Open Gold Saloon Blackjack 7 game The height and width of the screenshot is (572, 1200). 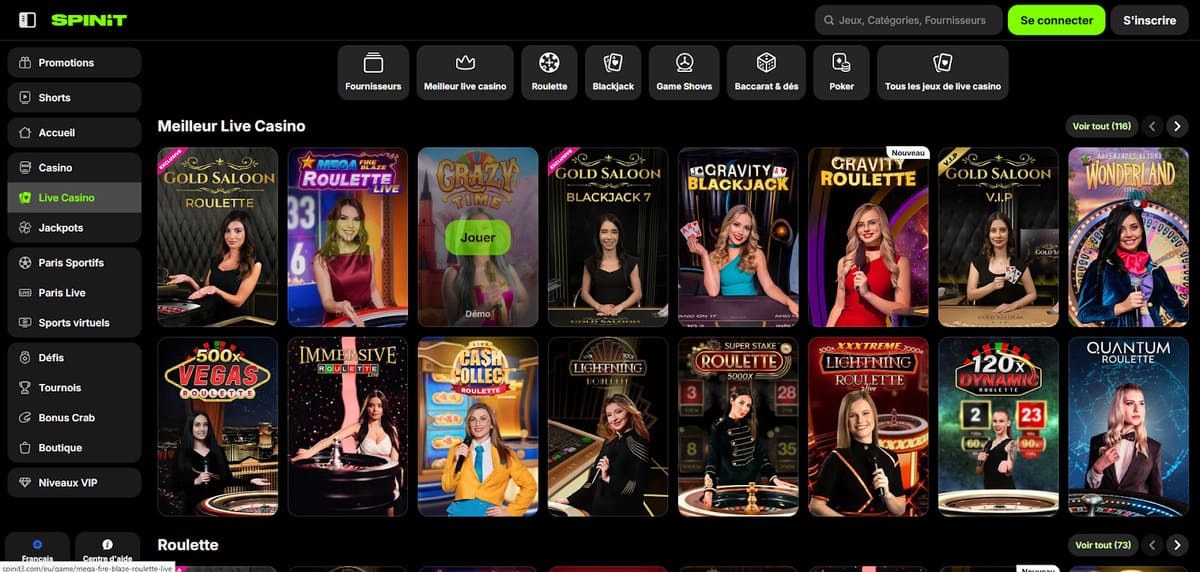[608, 237]
